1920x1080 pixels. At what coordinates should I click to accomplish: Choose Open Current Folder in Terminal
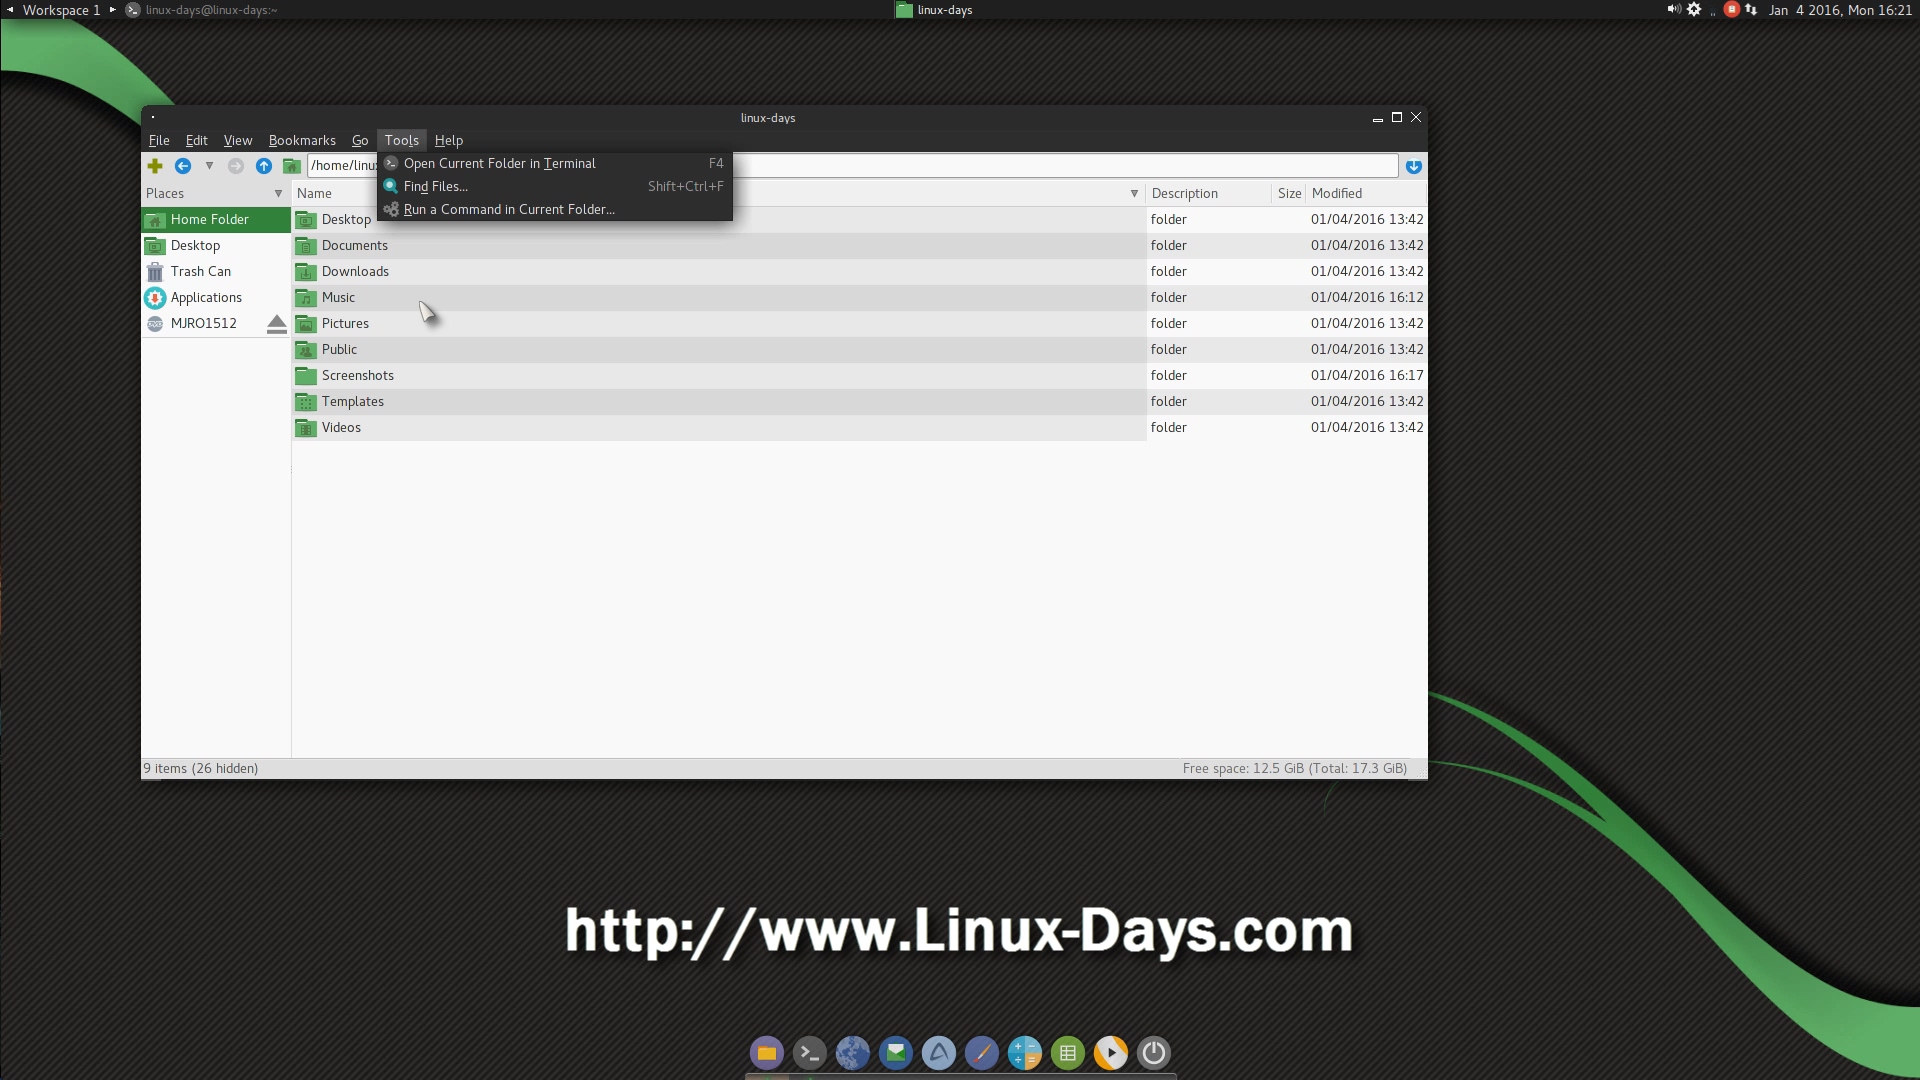pyautogui.click(x=555, y=163)
